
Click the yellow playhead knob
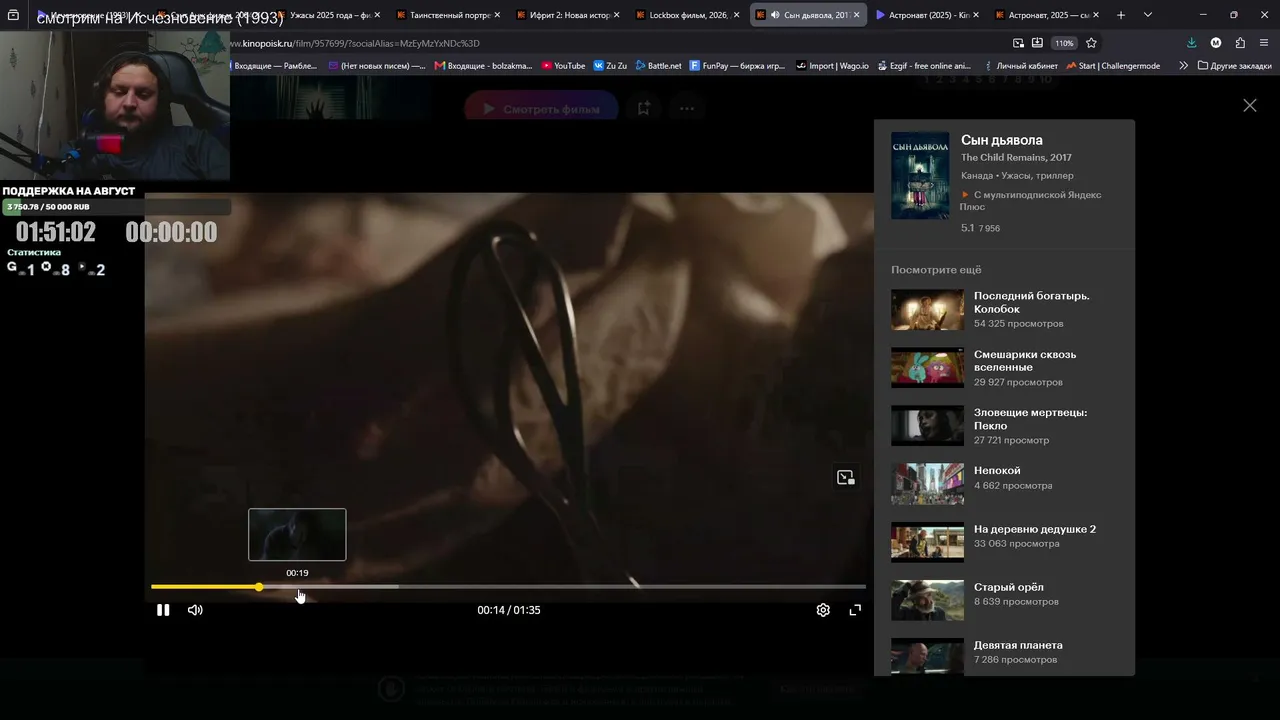(x=259, y=587)
